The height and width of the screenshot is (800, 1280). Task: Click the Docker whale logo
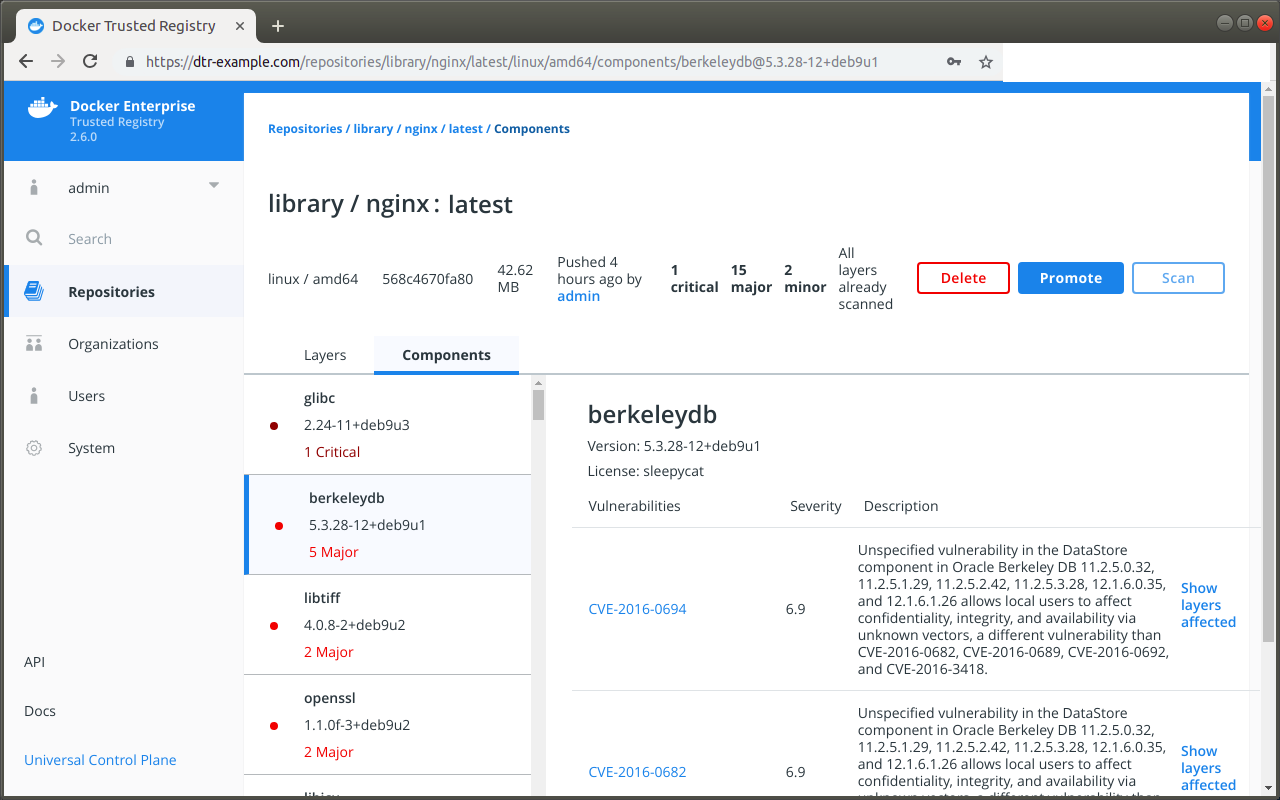[x=42, y=108]
